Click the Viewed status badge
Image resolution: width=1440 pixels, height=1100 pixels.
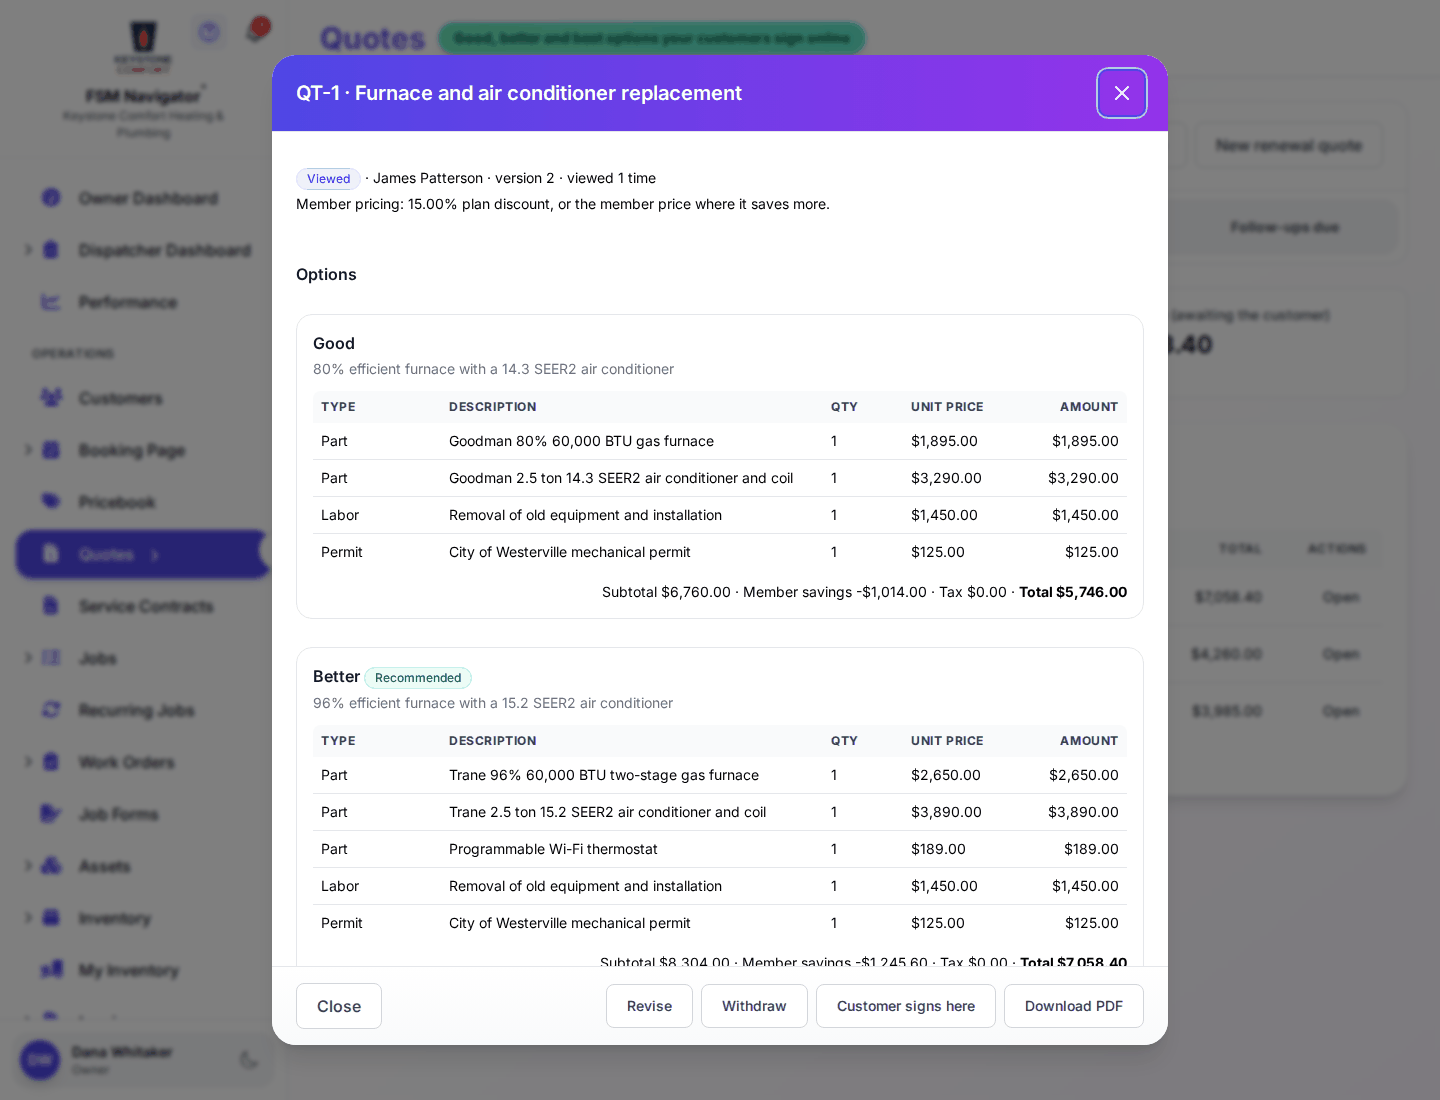328,179
